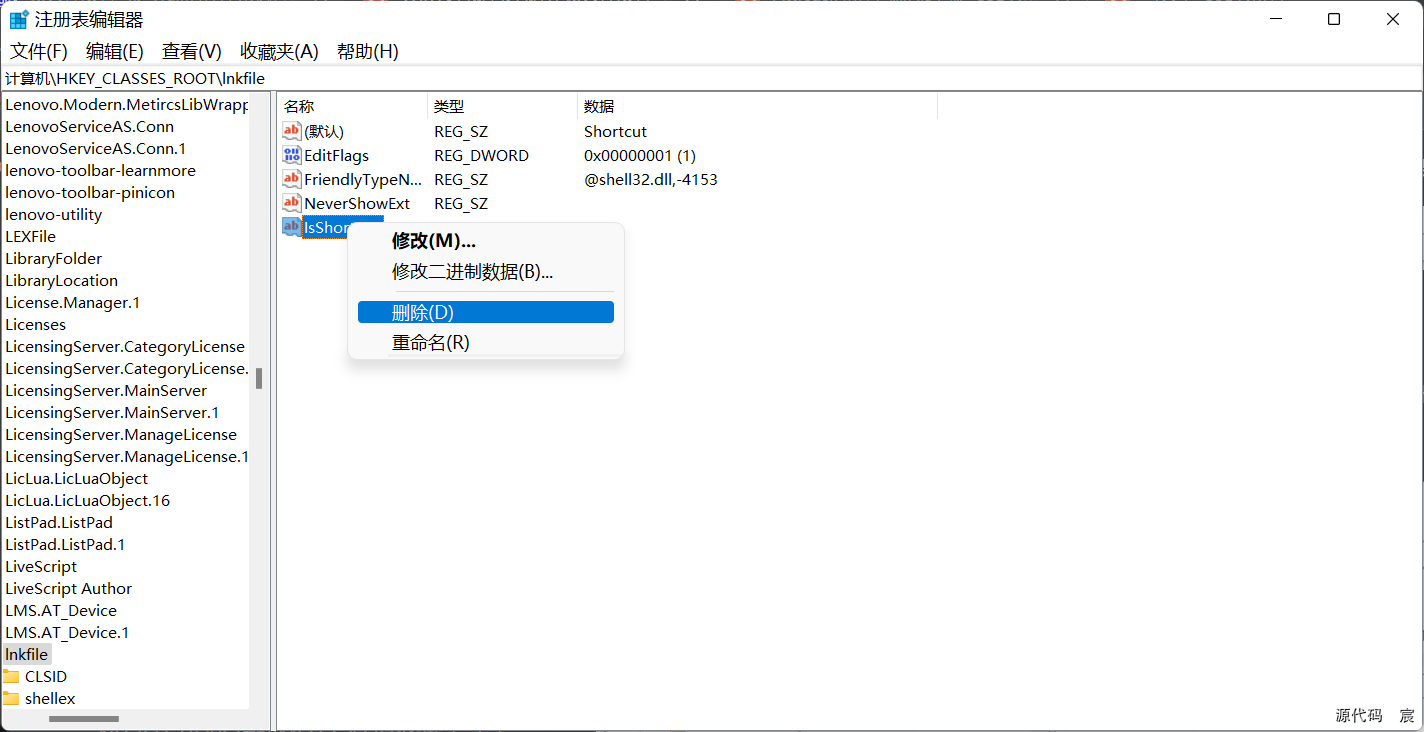Click the EditFlags DWORD value icon
Image resolution: width=1424 pixels, height=732 pixels.
pos(291,155)
